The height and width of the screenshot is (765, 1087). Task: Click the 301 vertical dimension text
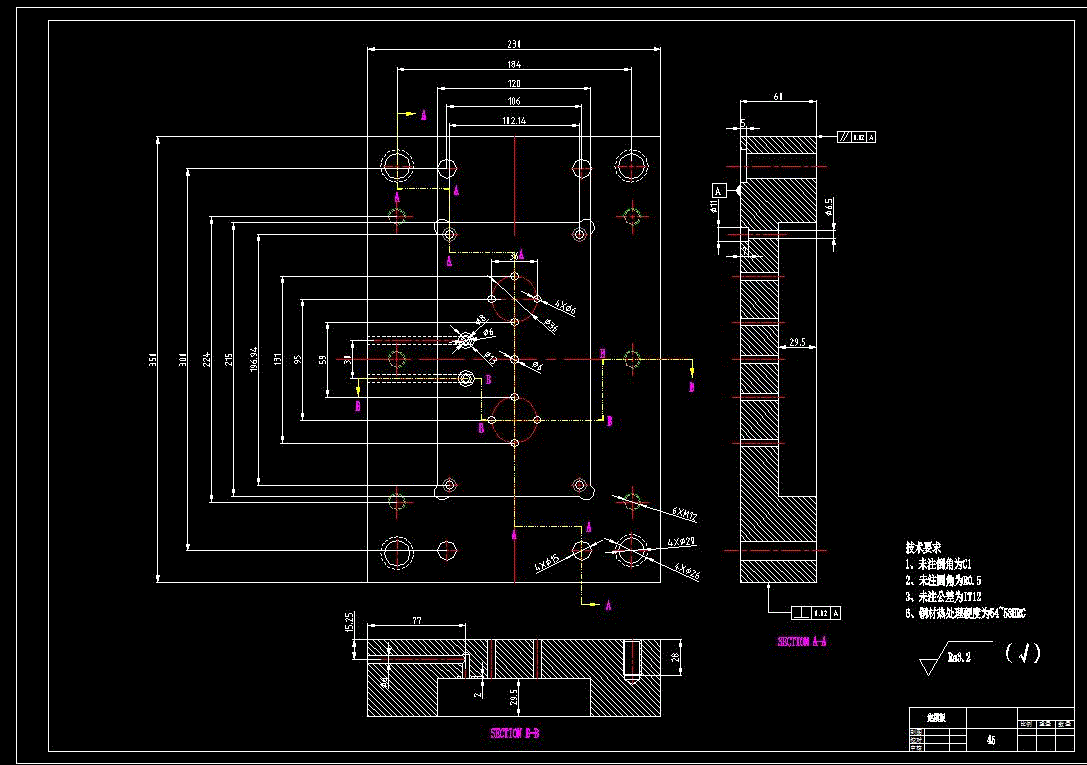pyautogui.click(x=183, y=359)
